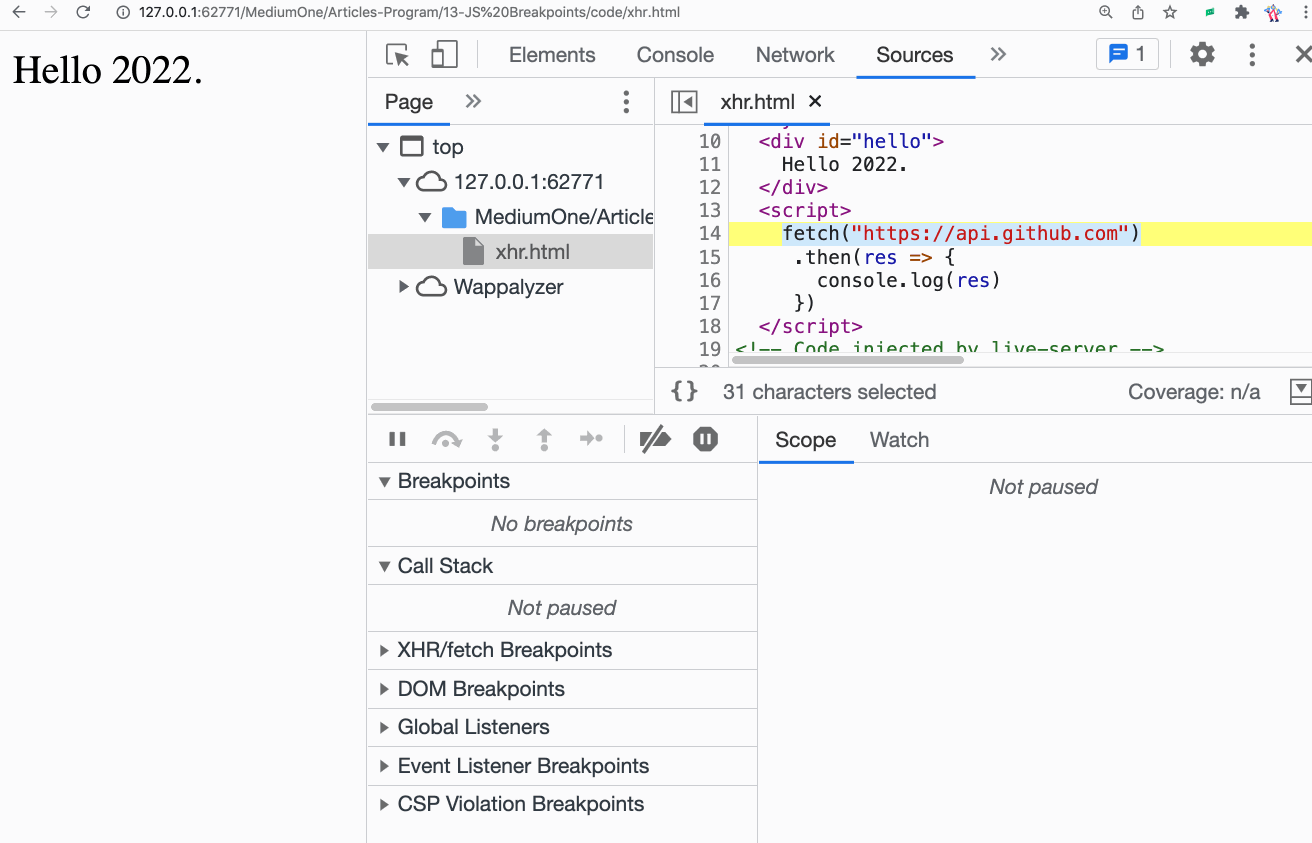Pretty print the source with braces icon
Viewport: 1312px width, 843px height.
684,392
